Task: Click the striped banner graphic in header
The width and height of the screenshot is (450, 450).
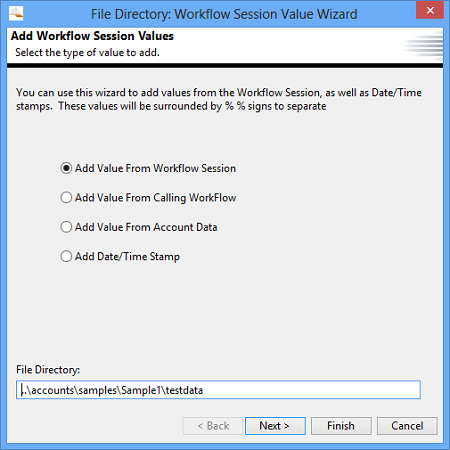Action: (423, 45)
